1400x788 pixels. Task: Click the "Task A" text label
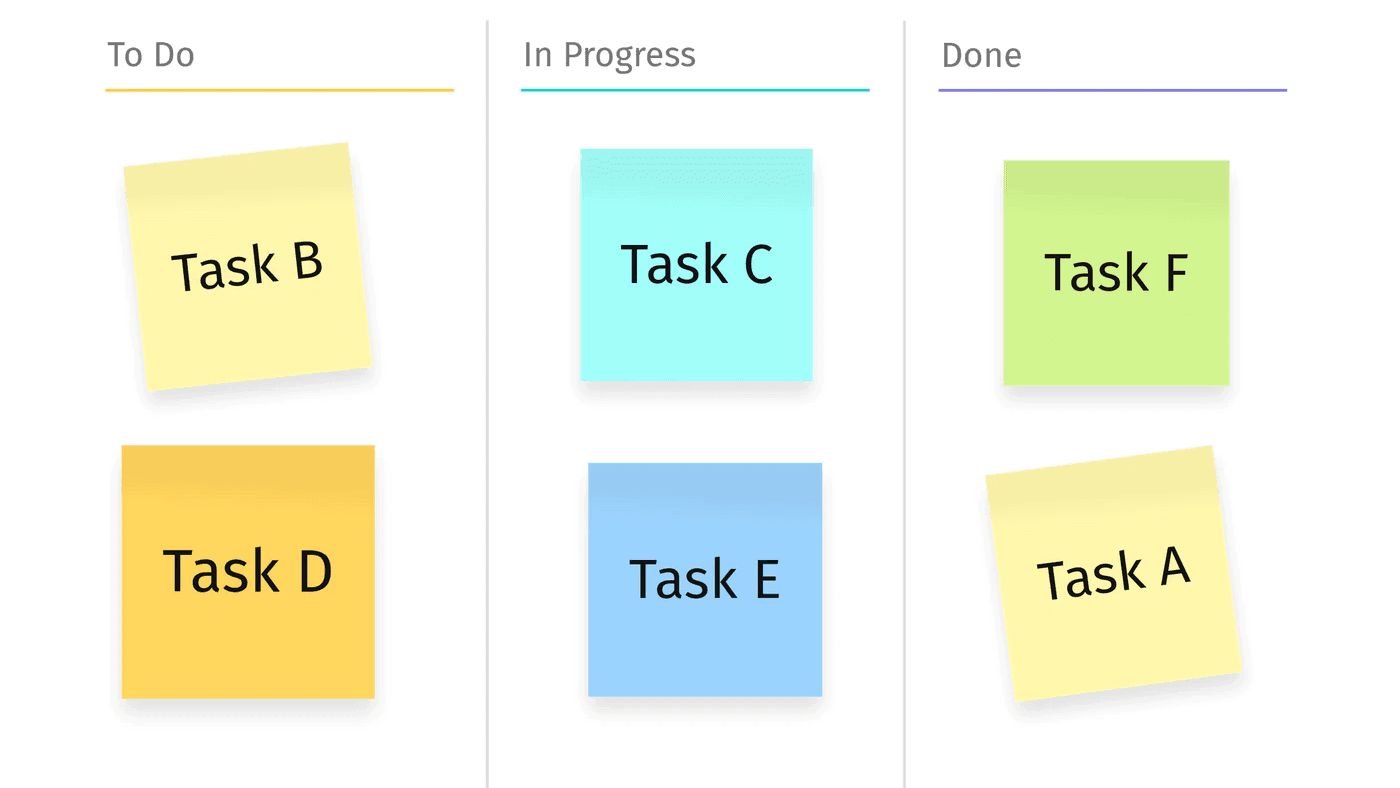tap(1113, 575)
